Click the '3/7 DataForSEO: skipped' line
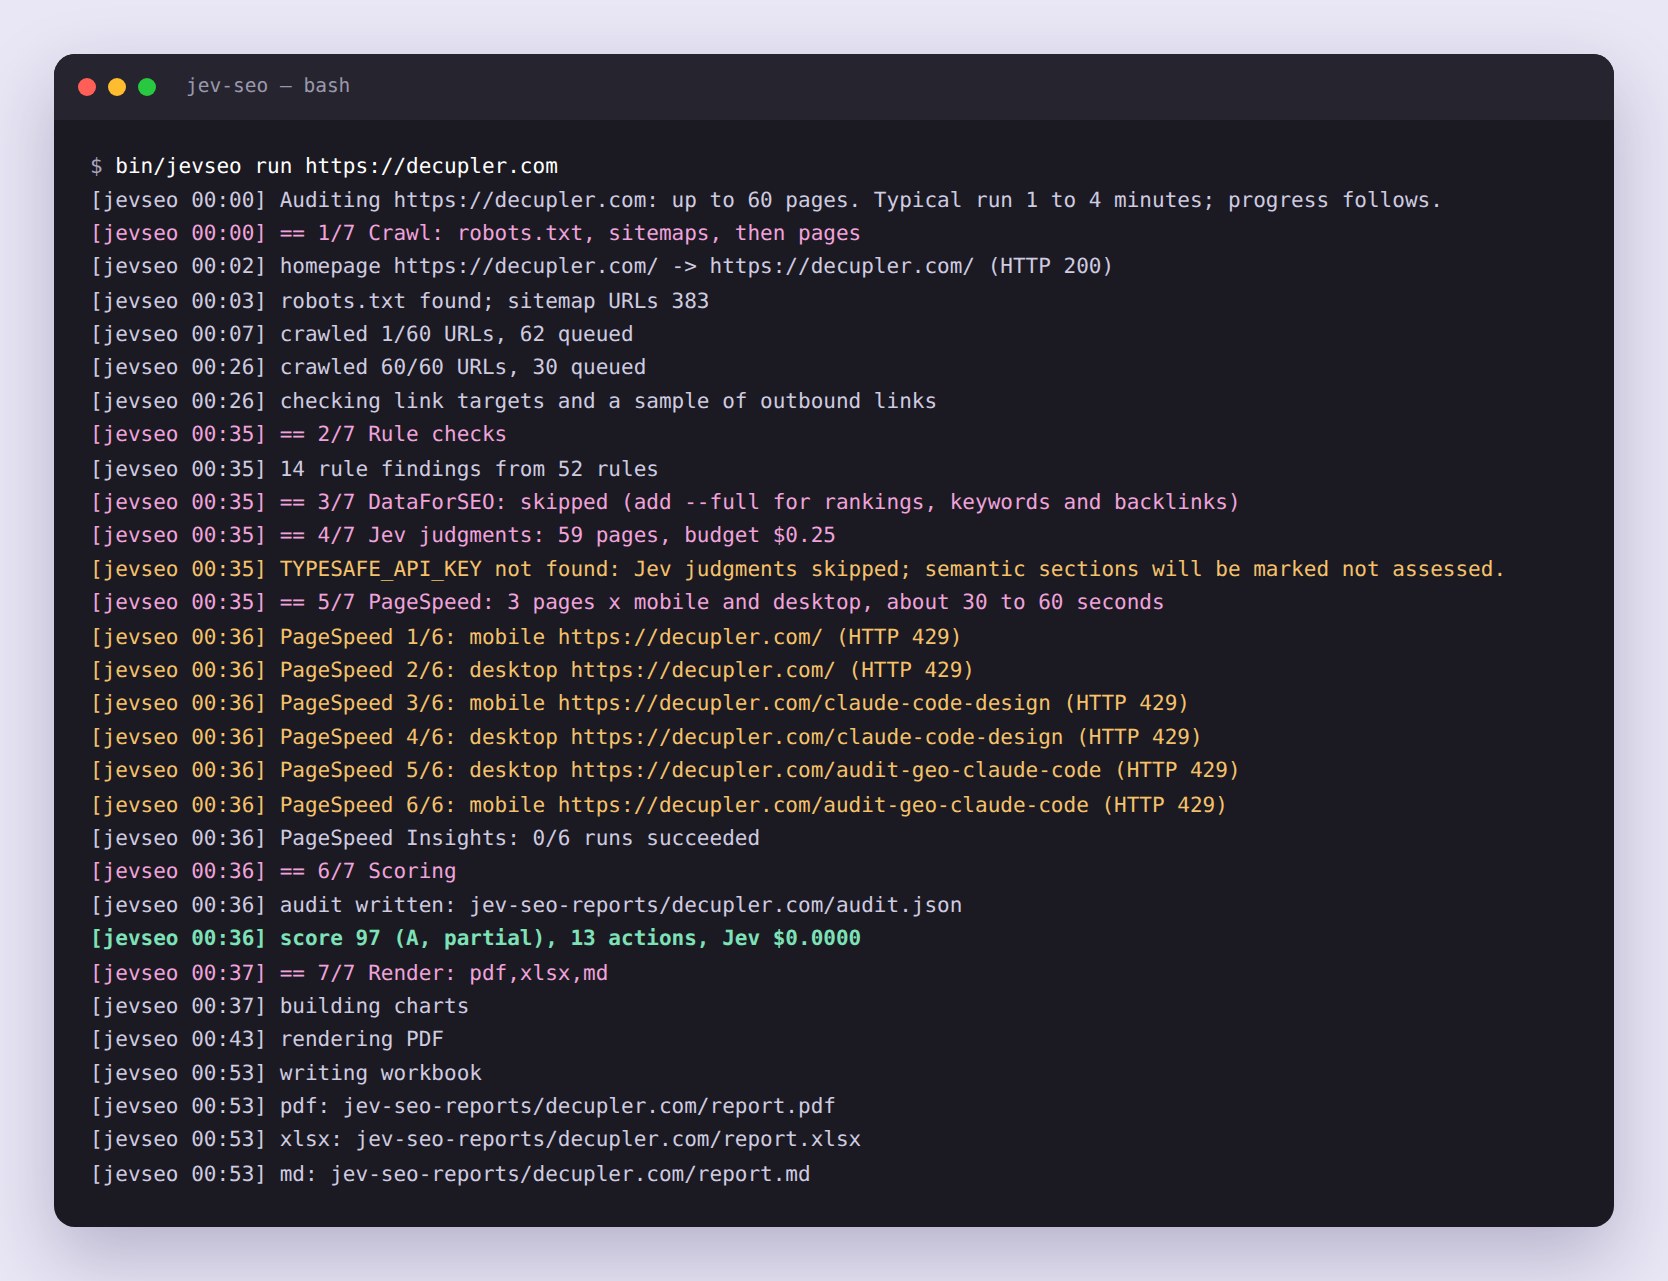Image resolution: width=1668 pixels, height=1281 pixels. click(x=665, y=502)
